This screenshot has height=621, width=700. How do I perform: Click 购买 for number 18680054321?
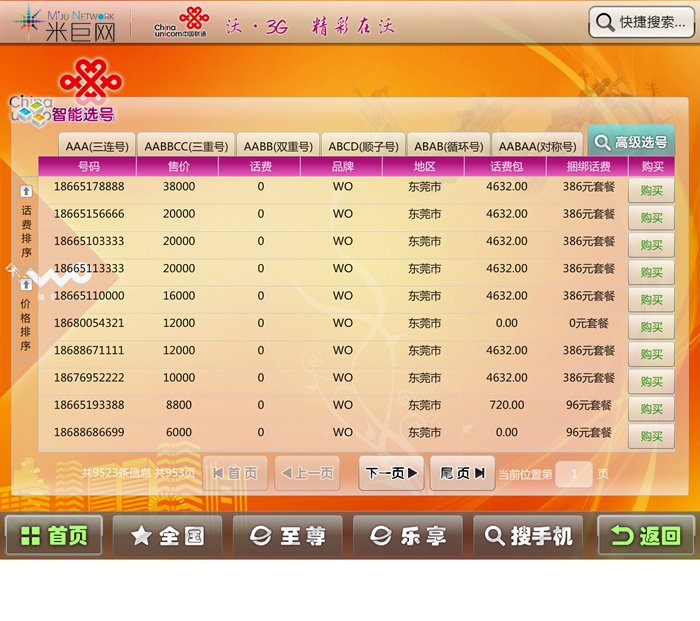(651, 327)
